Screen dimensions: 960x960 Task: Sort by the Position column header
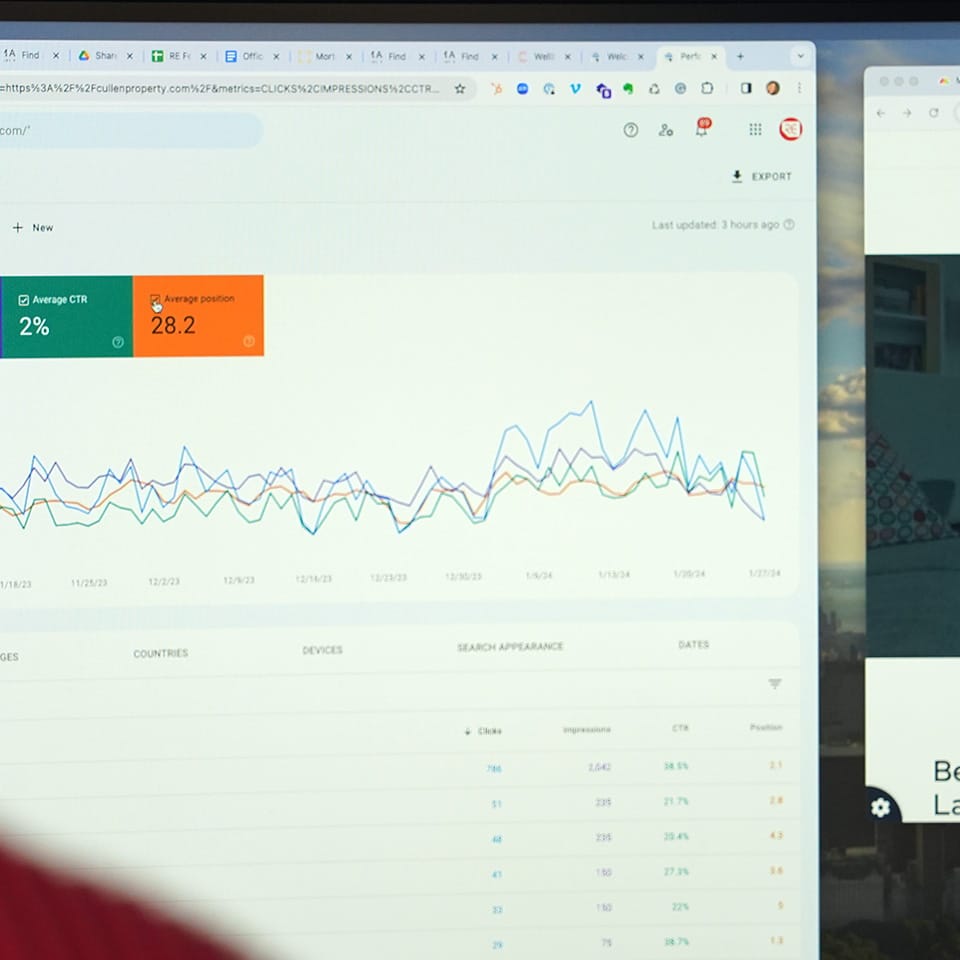click(766, 727)
